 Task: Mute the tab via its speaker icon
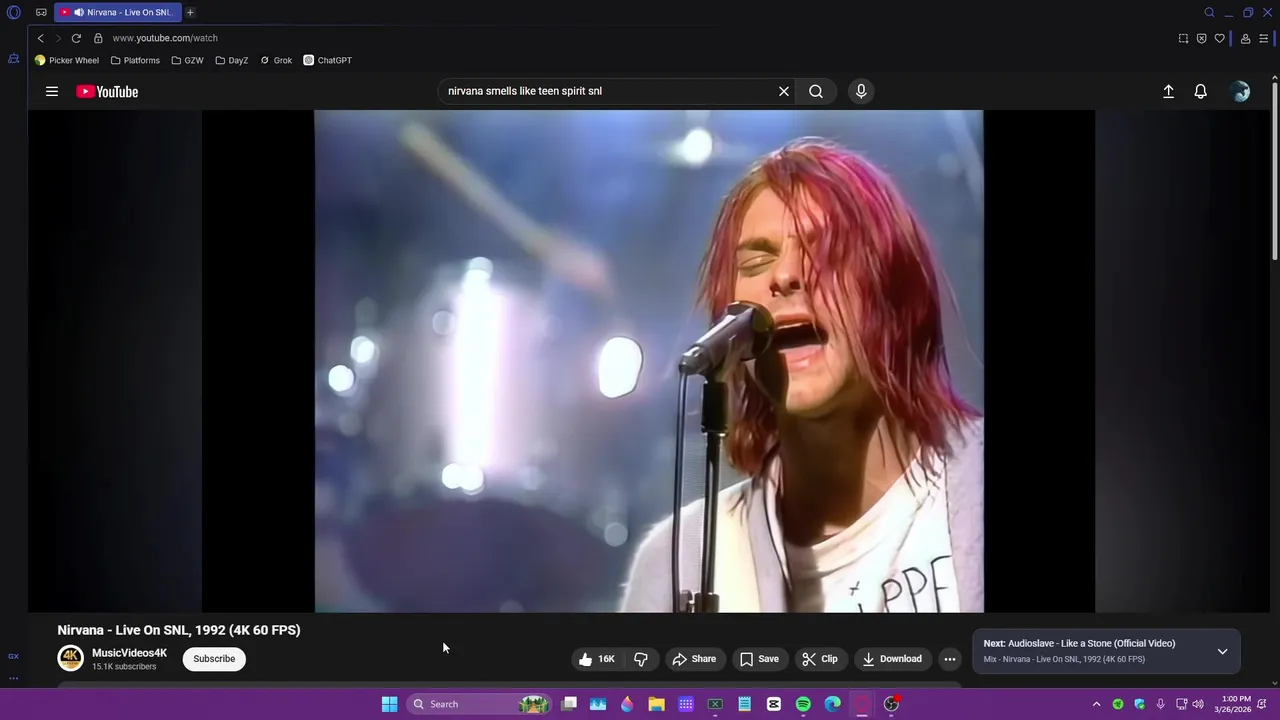click(79, 13)
